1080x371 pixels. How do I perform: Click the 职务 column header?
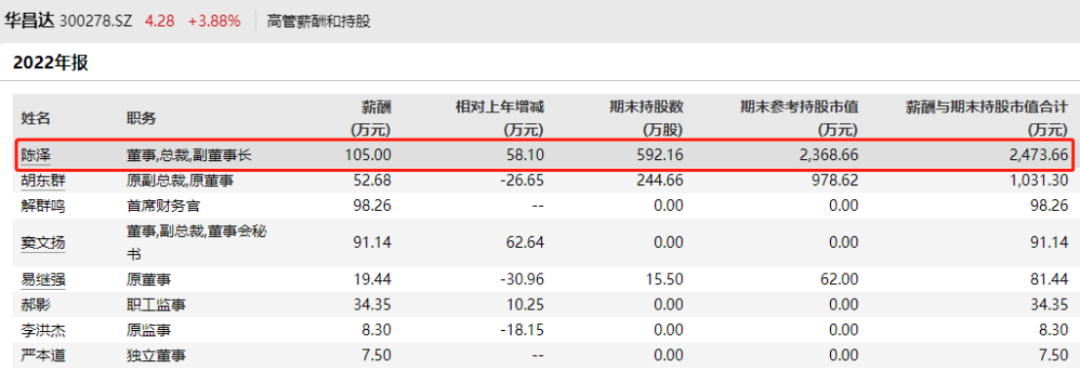tap(141, 118)
